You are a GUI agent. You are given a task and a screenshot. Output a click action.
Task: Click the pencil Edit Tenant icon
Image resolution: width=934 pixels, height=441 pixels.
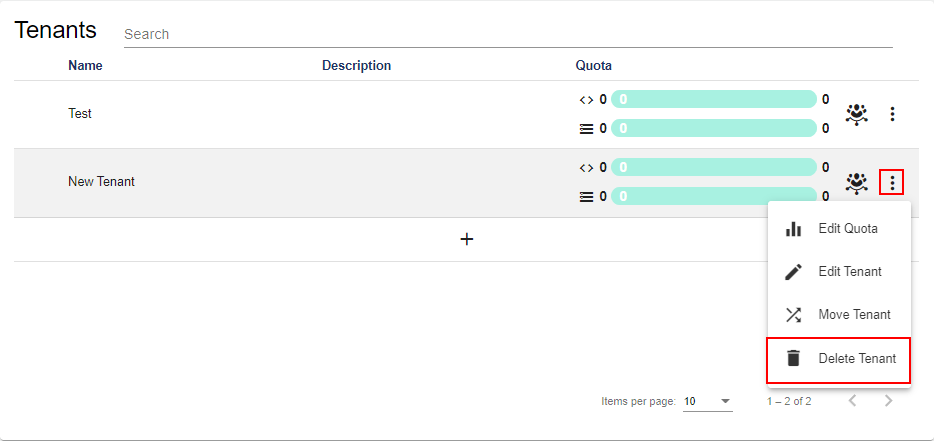[793, 272]
